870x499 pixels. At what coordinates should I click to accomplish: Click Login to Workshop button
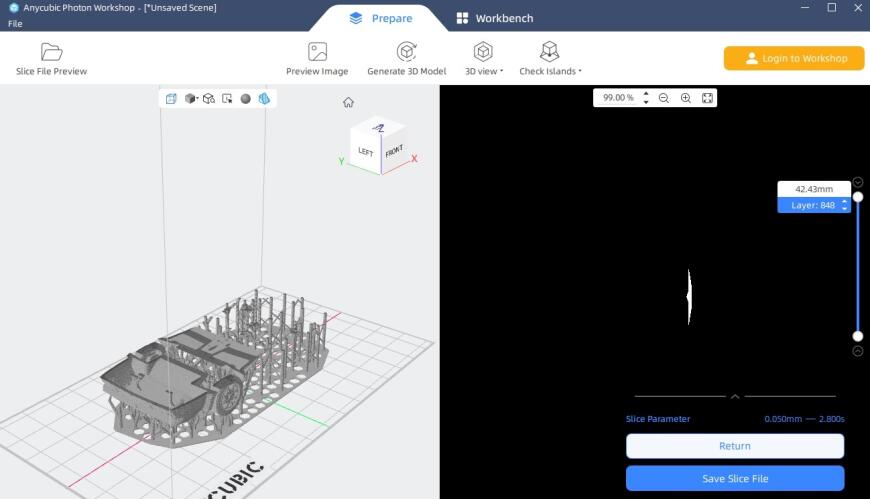tap(794, 58)
